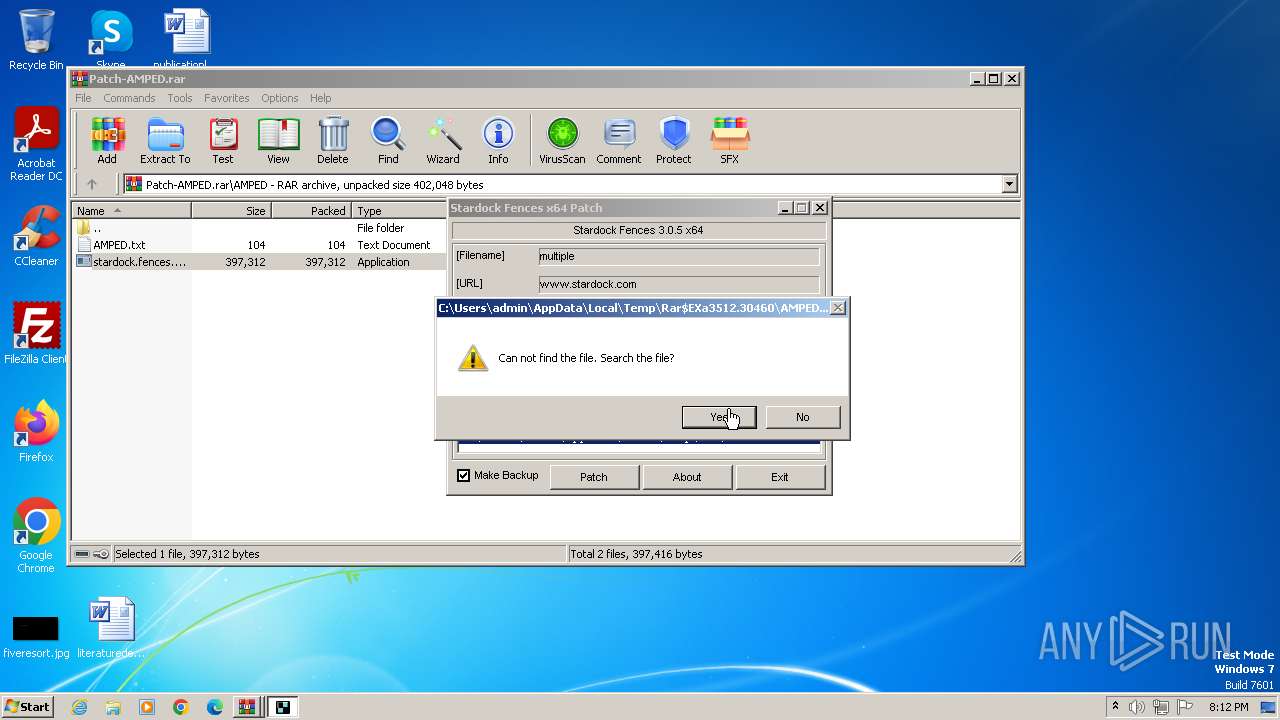Screen dimensions: 1280x720
Task: Go up one folder level arrow
Action: (92, 184)
